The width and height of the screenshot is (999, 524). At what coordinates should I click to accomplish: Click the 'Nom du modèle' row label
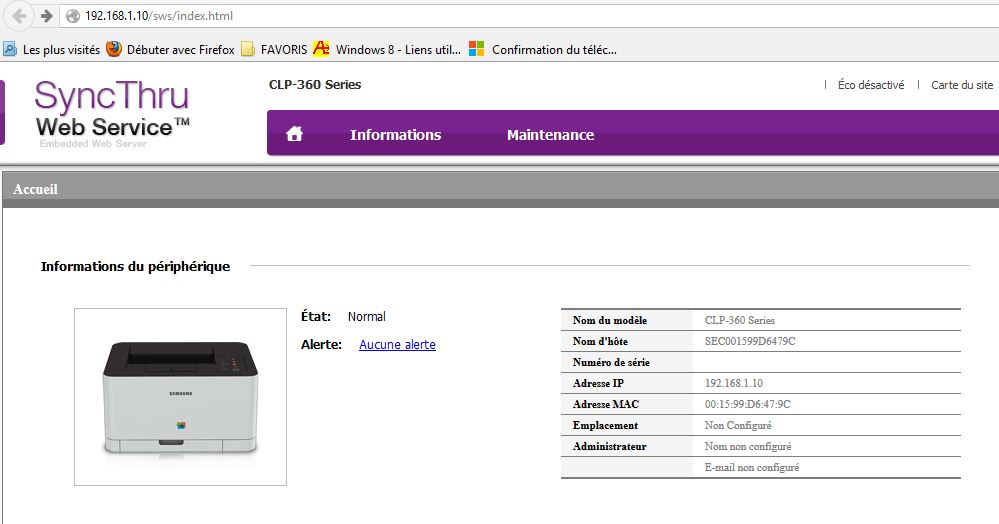(610, 320)
